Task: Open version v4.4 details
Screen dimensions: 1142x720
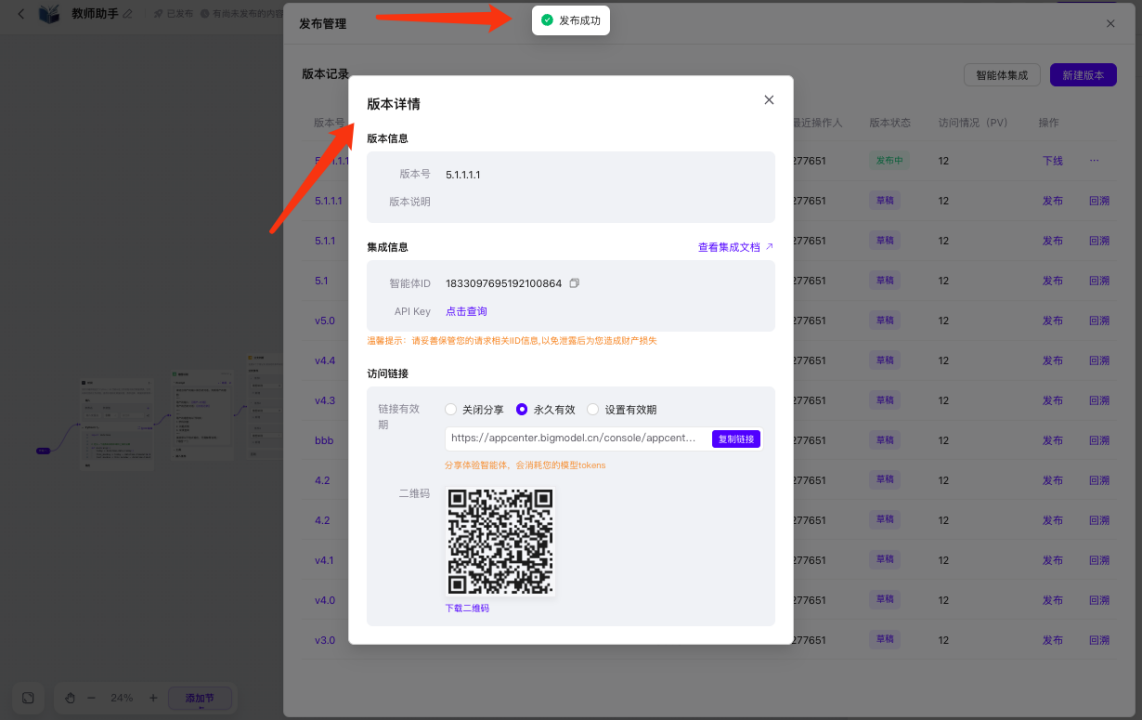Action: [x=325, y=361]
